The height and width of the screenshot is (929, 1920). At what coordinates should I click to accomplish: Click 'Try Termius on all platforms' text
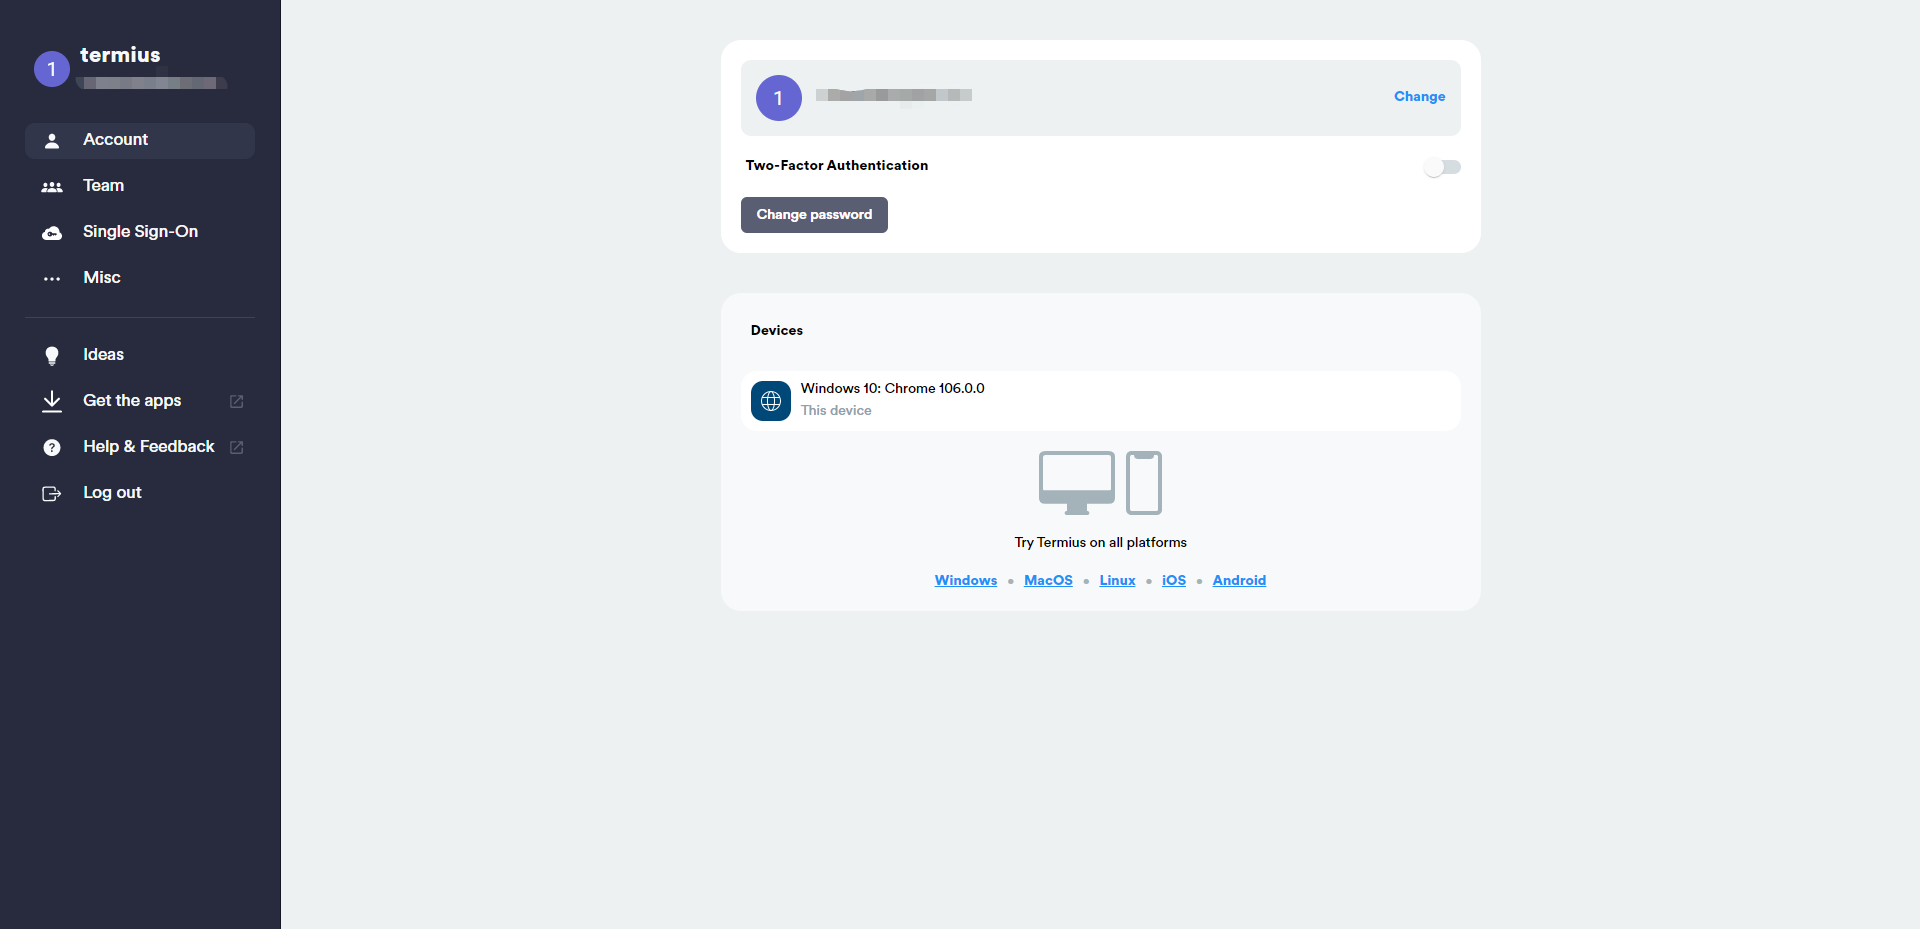point(1101,543)
